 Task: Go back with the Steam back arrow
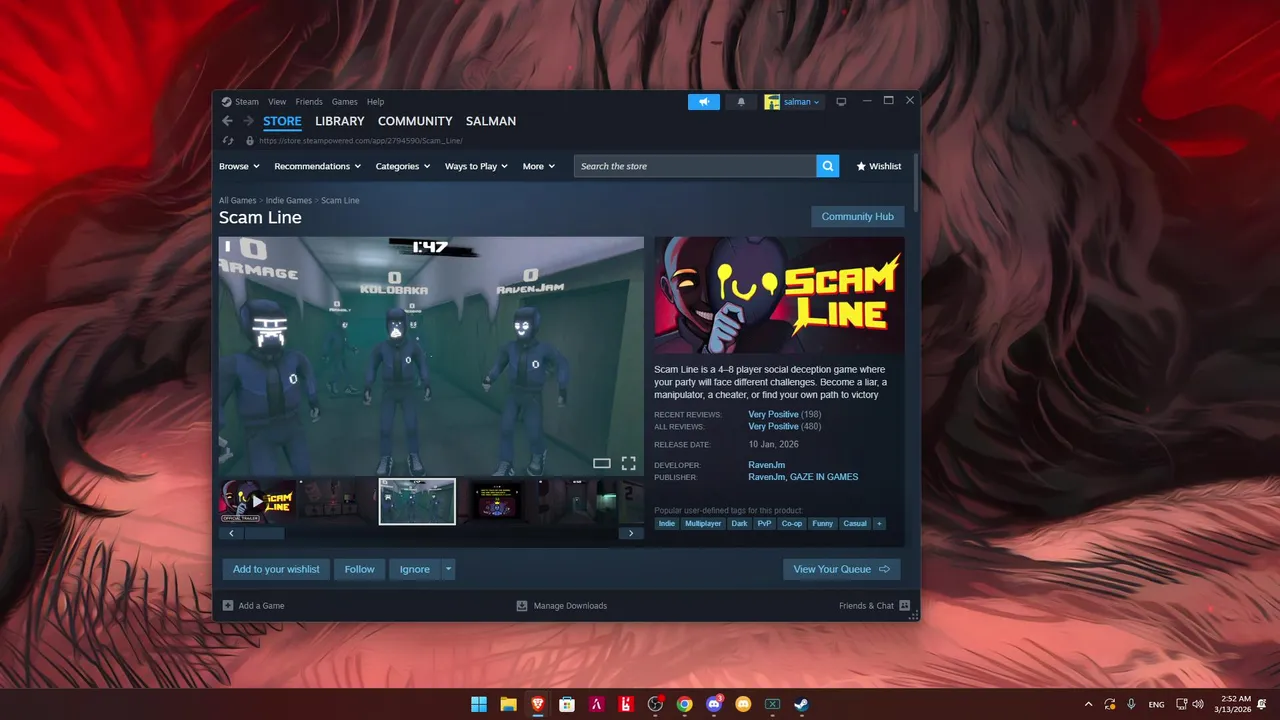click(227, 121)
